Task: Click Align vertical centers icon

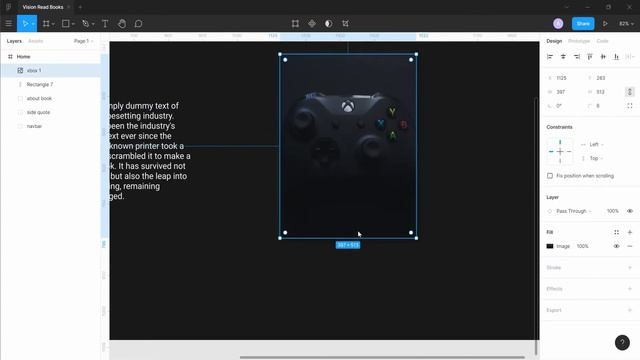Action: pyautogui.click(x=603, y=57)
